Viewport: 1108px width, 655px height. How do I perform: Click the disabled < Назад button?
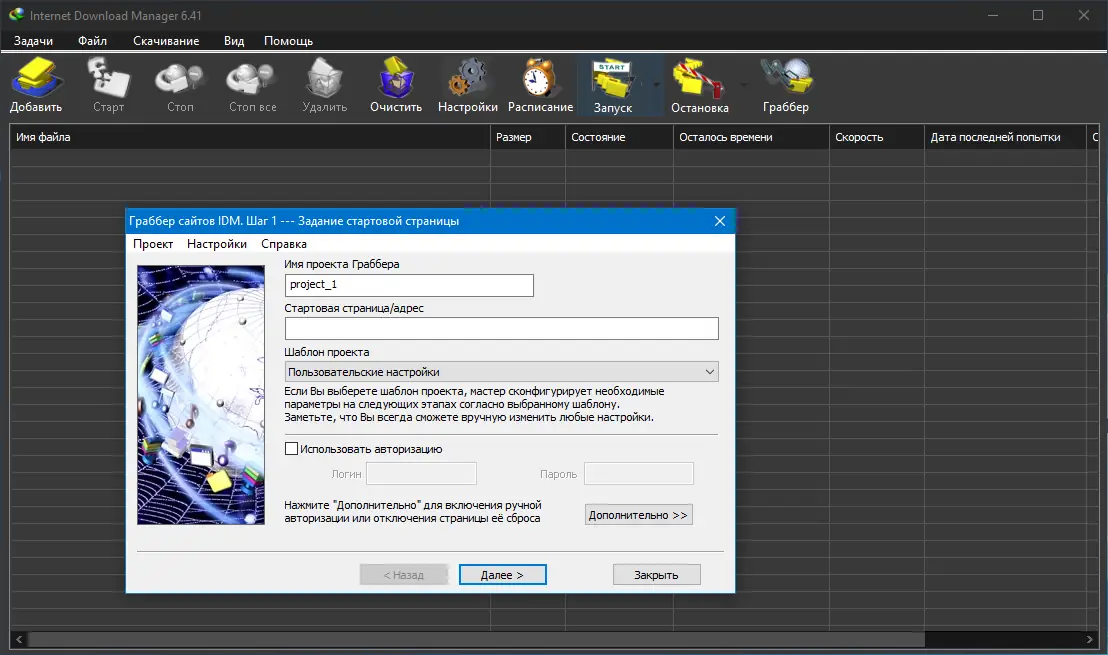point(403,574)
